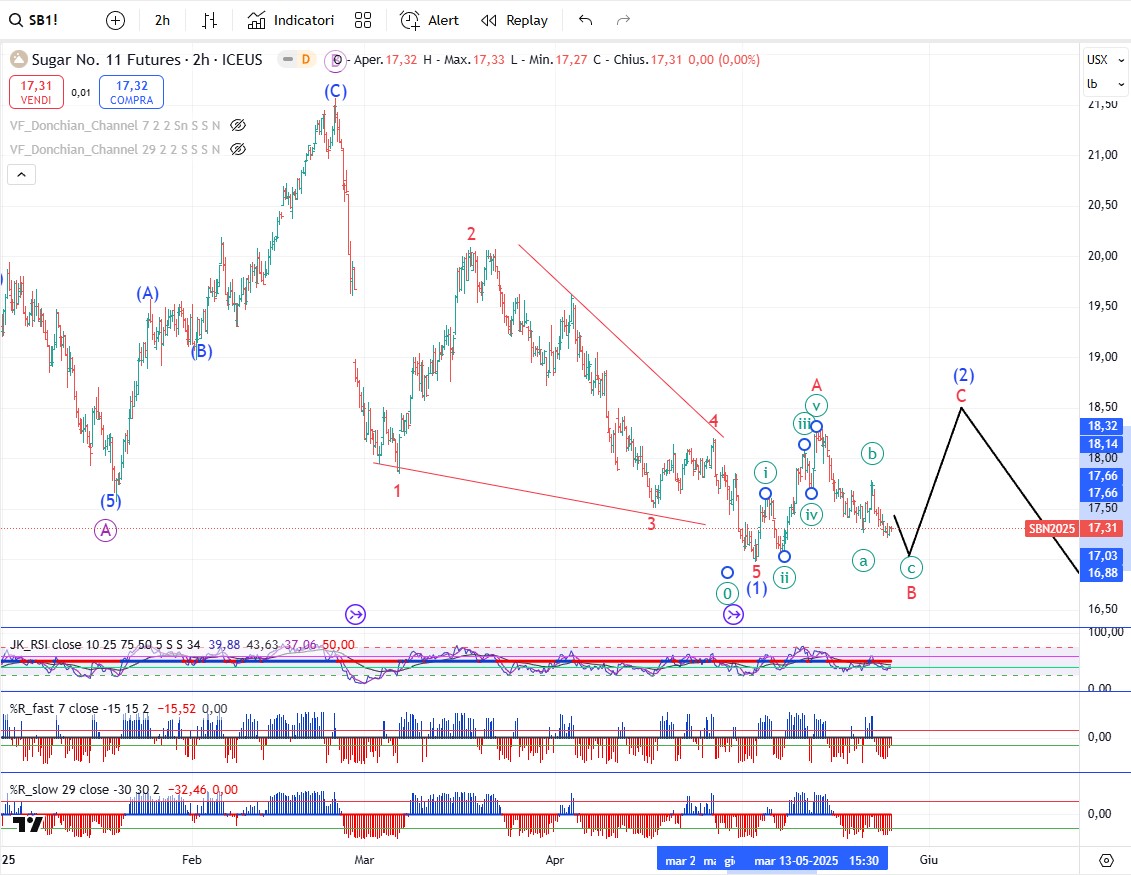Start bar Replay mode
Image resolution: width=1131 pixels, height=875 pixels.
coord(514,20)
